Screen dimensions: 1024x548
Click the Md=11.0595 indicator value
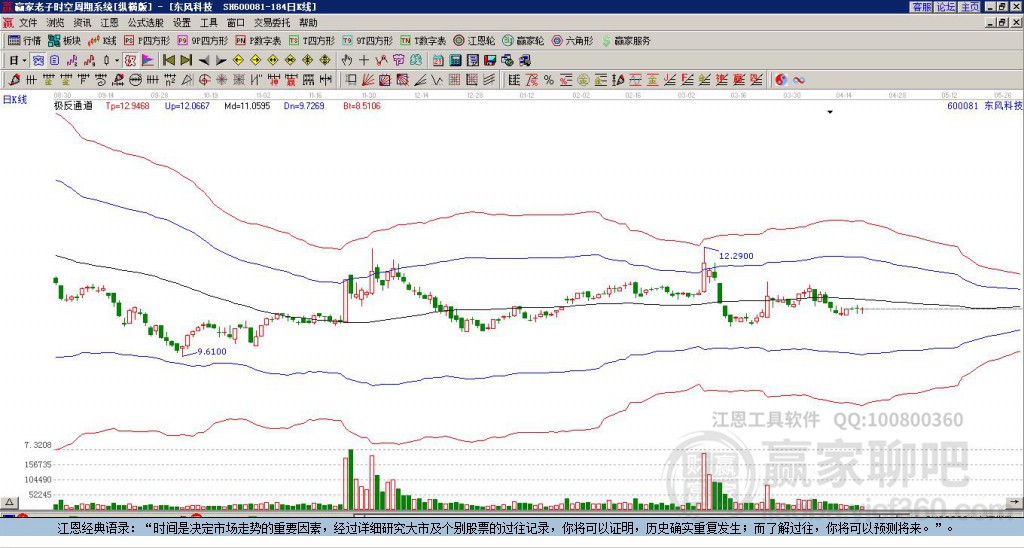click(247, 105)
